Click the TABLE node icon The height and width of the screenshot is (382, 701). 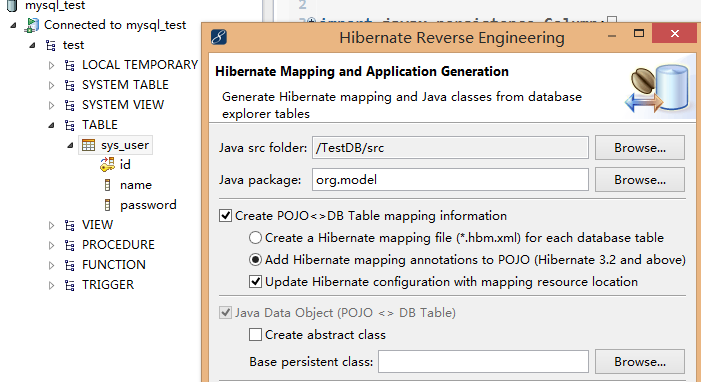coord(70,125)
